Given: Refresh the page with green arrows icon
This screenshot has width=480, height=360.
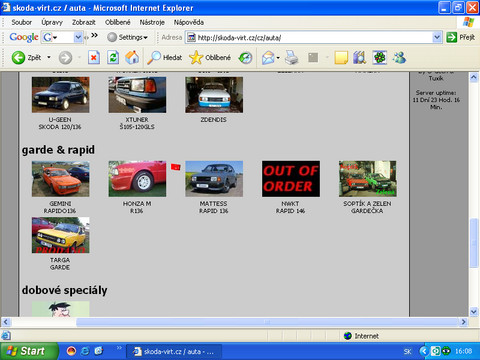Looking at the screenshot, I should pyautogui.click(x=113, y=58).
